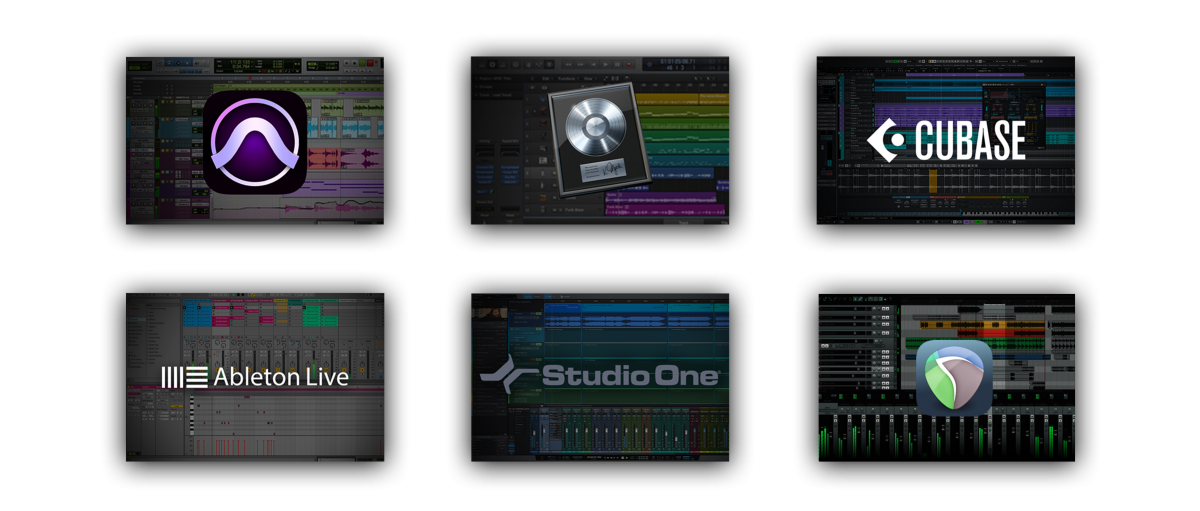Click the Reaper app icon
Viewport: 1200px width, 511px height.
(954, 377)
